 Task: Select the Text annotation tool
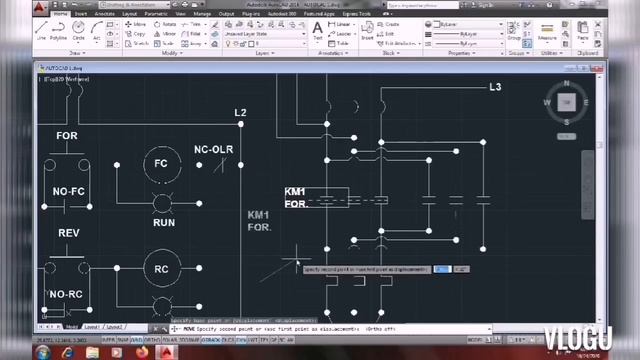317,31
